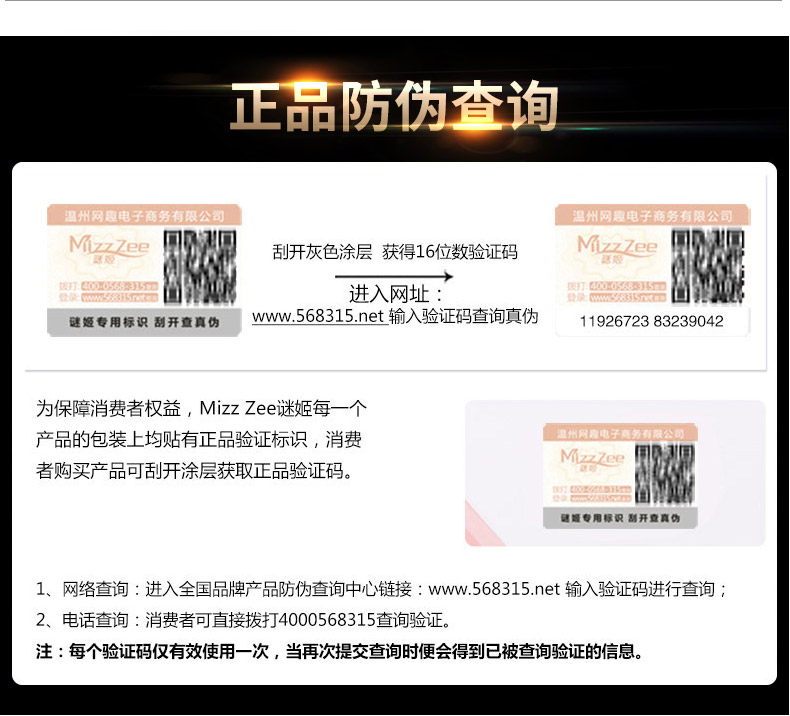Click the bottom label sticker on the box
790x716 pixels.
(x=620, y=476)
